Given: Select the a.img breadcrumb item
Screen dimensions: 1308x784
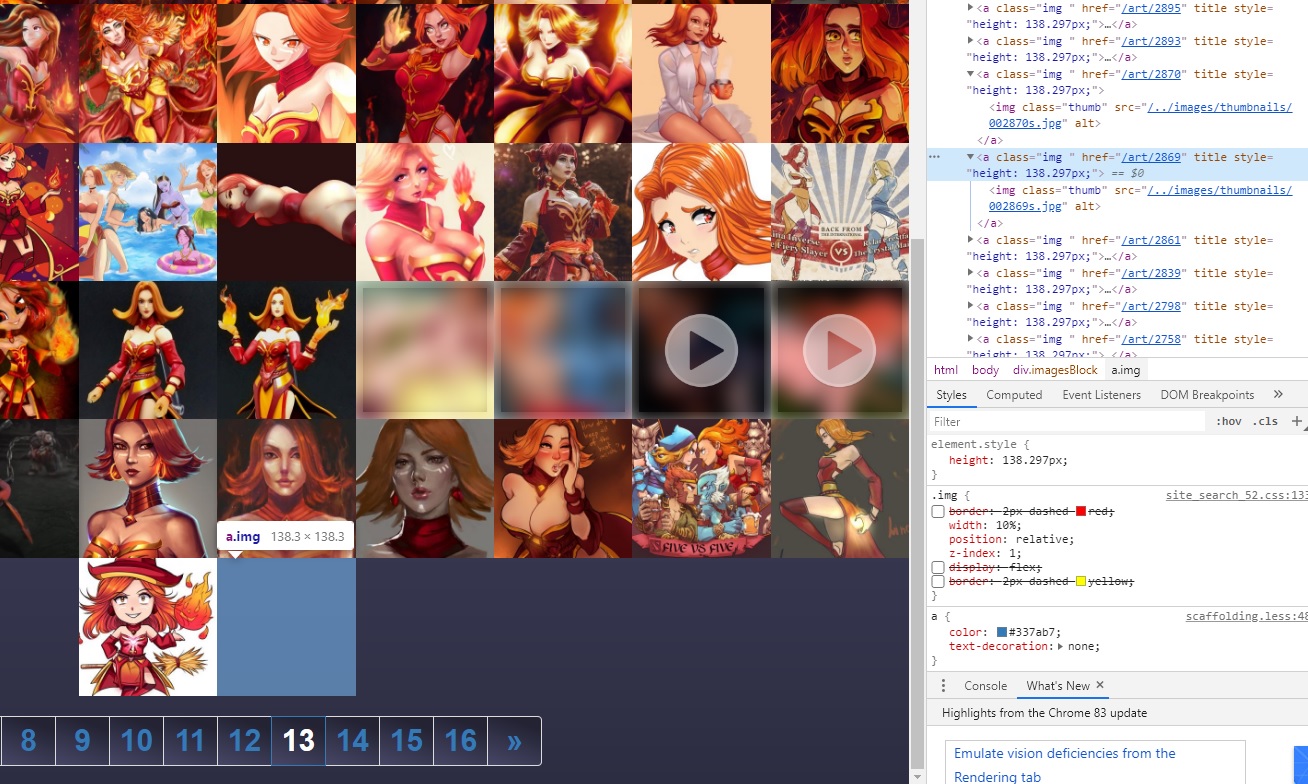Looking at the screenshot, I should [1126, 369].
